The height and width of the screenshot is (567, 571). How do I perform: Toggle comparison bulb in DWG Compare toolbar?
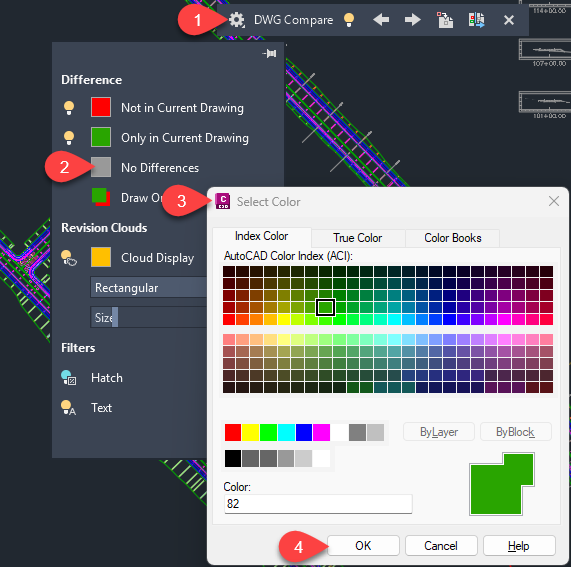(x=349, y=20)
